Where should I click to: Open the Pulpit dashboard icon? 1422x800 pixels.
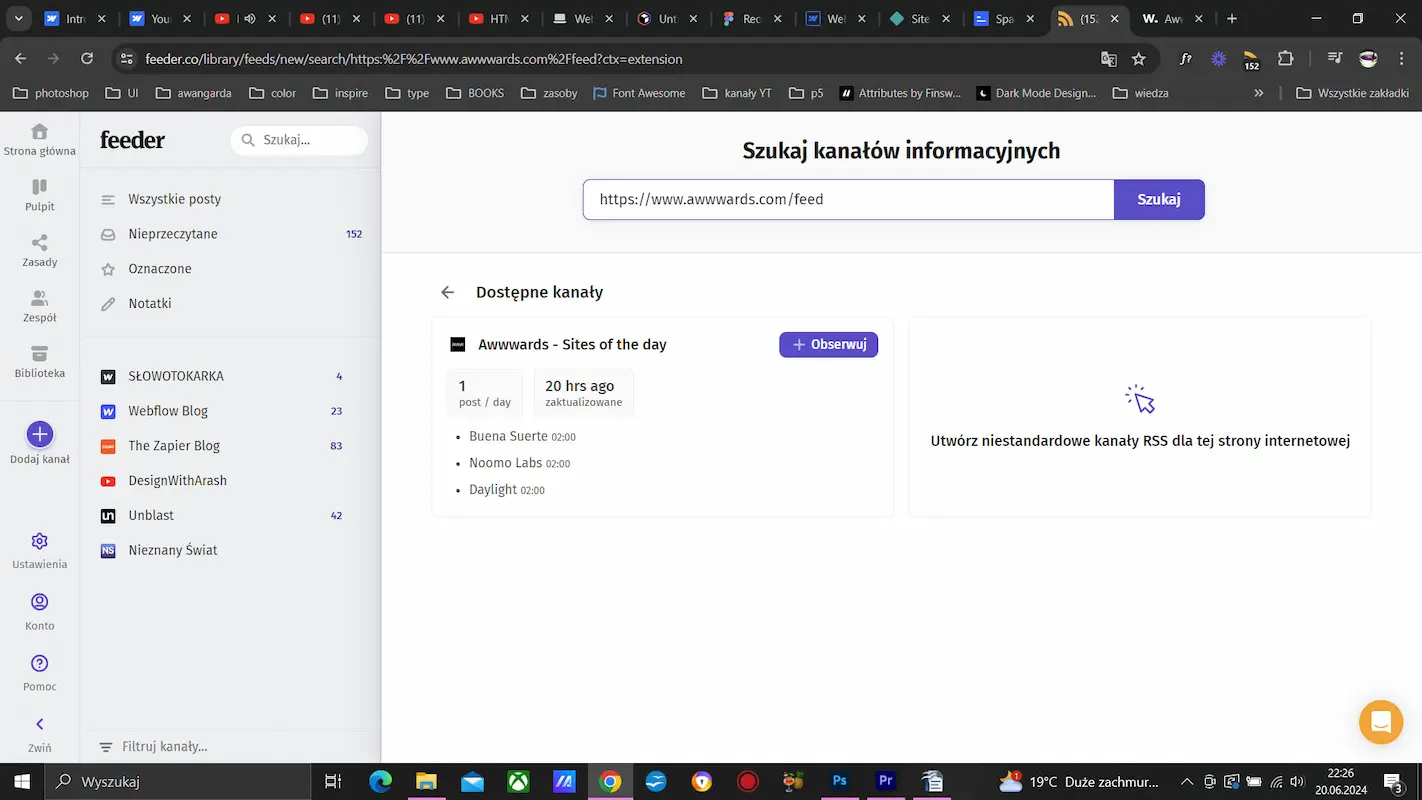(x=39, y=195)
